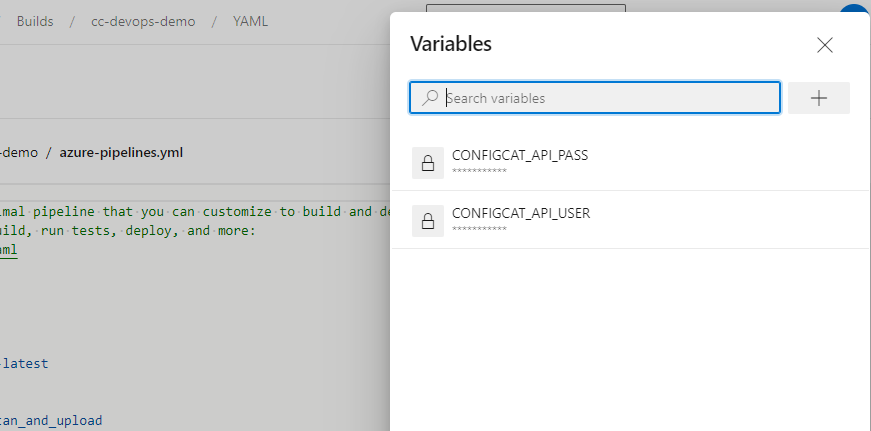Close the Variables panel with X
This screenshot has width=871, height=431.
[x=825, y=45]
